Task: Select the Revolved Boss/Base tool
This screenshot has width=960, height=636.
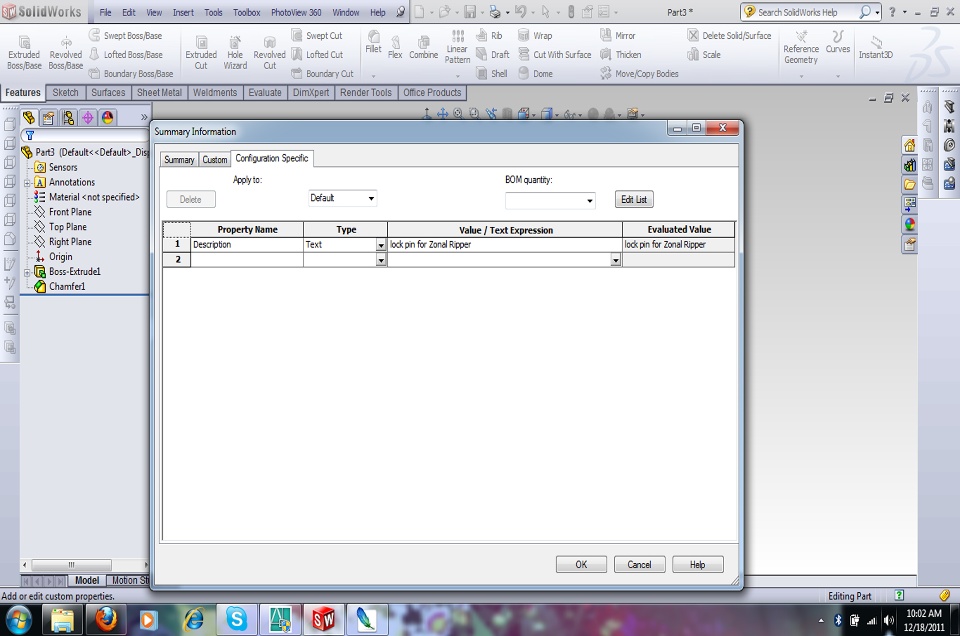Action: coord(66,53)
